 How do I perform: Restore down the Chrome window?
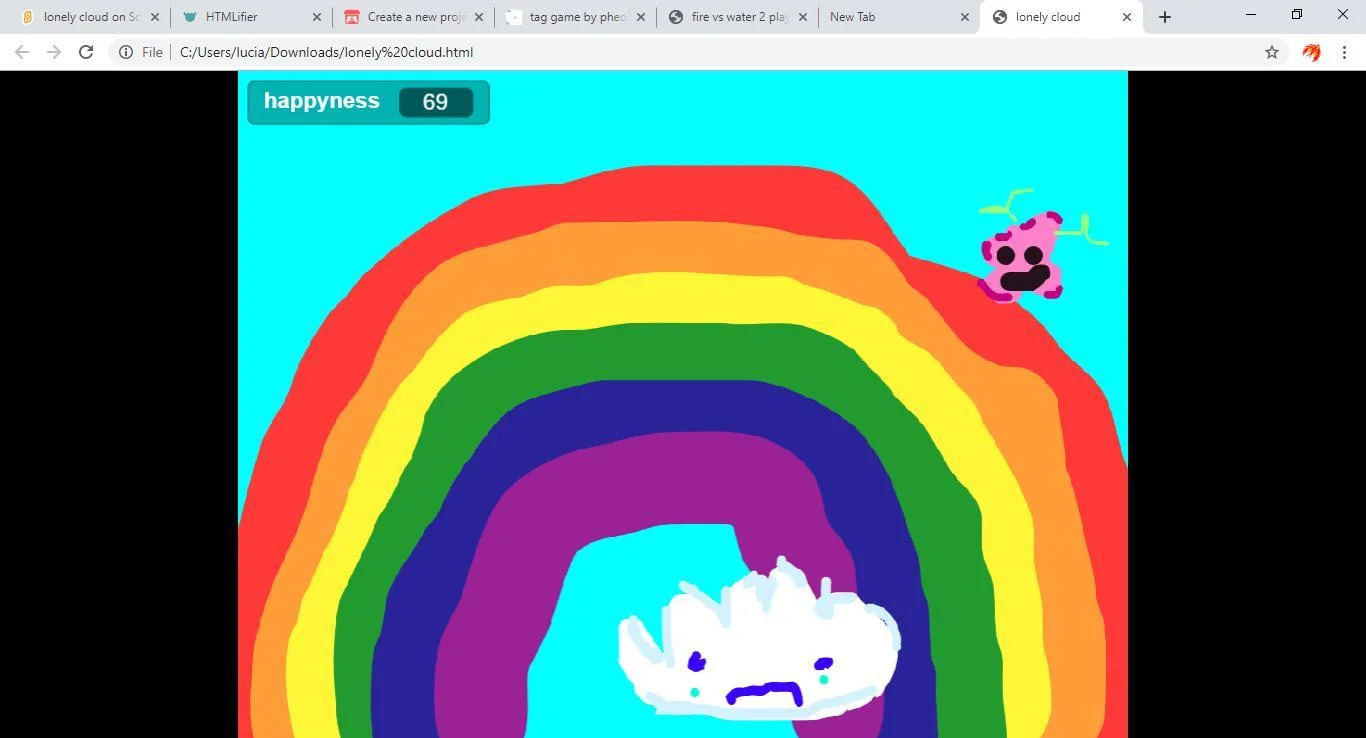(1297, 15)
